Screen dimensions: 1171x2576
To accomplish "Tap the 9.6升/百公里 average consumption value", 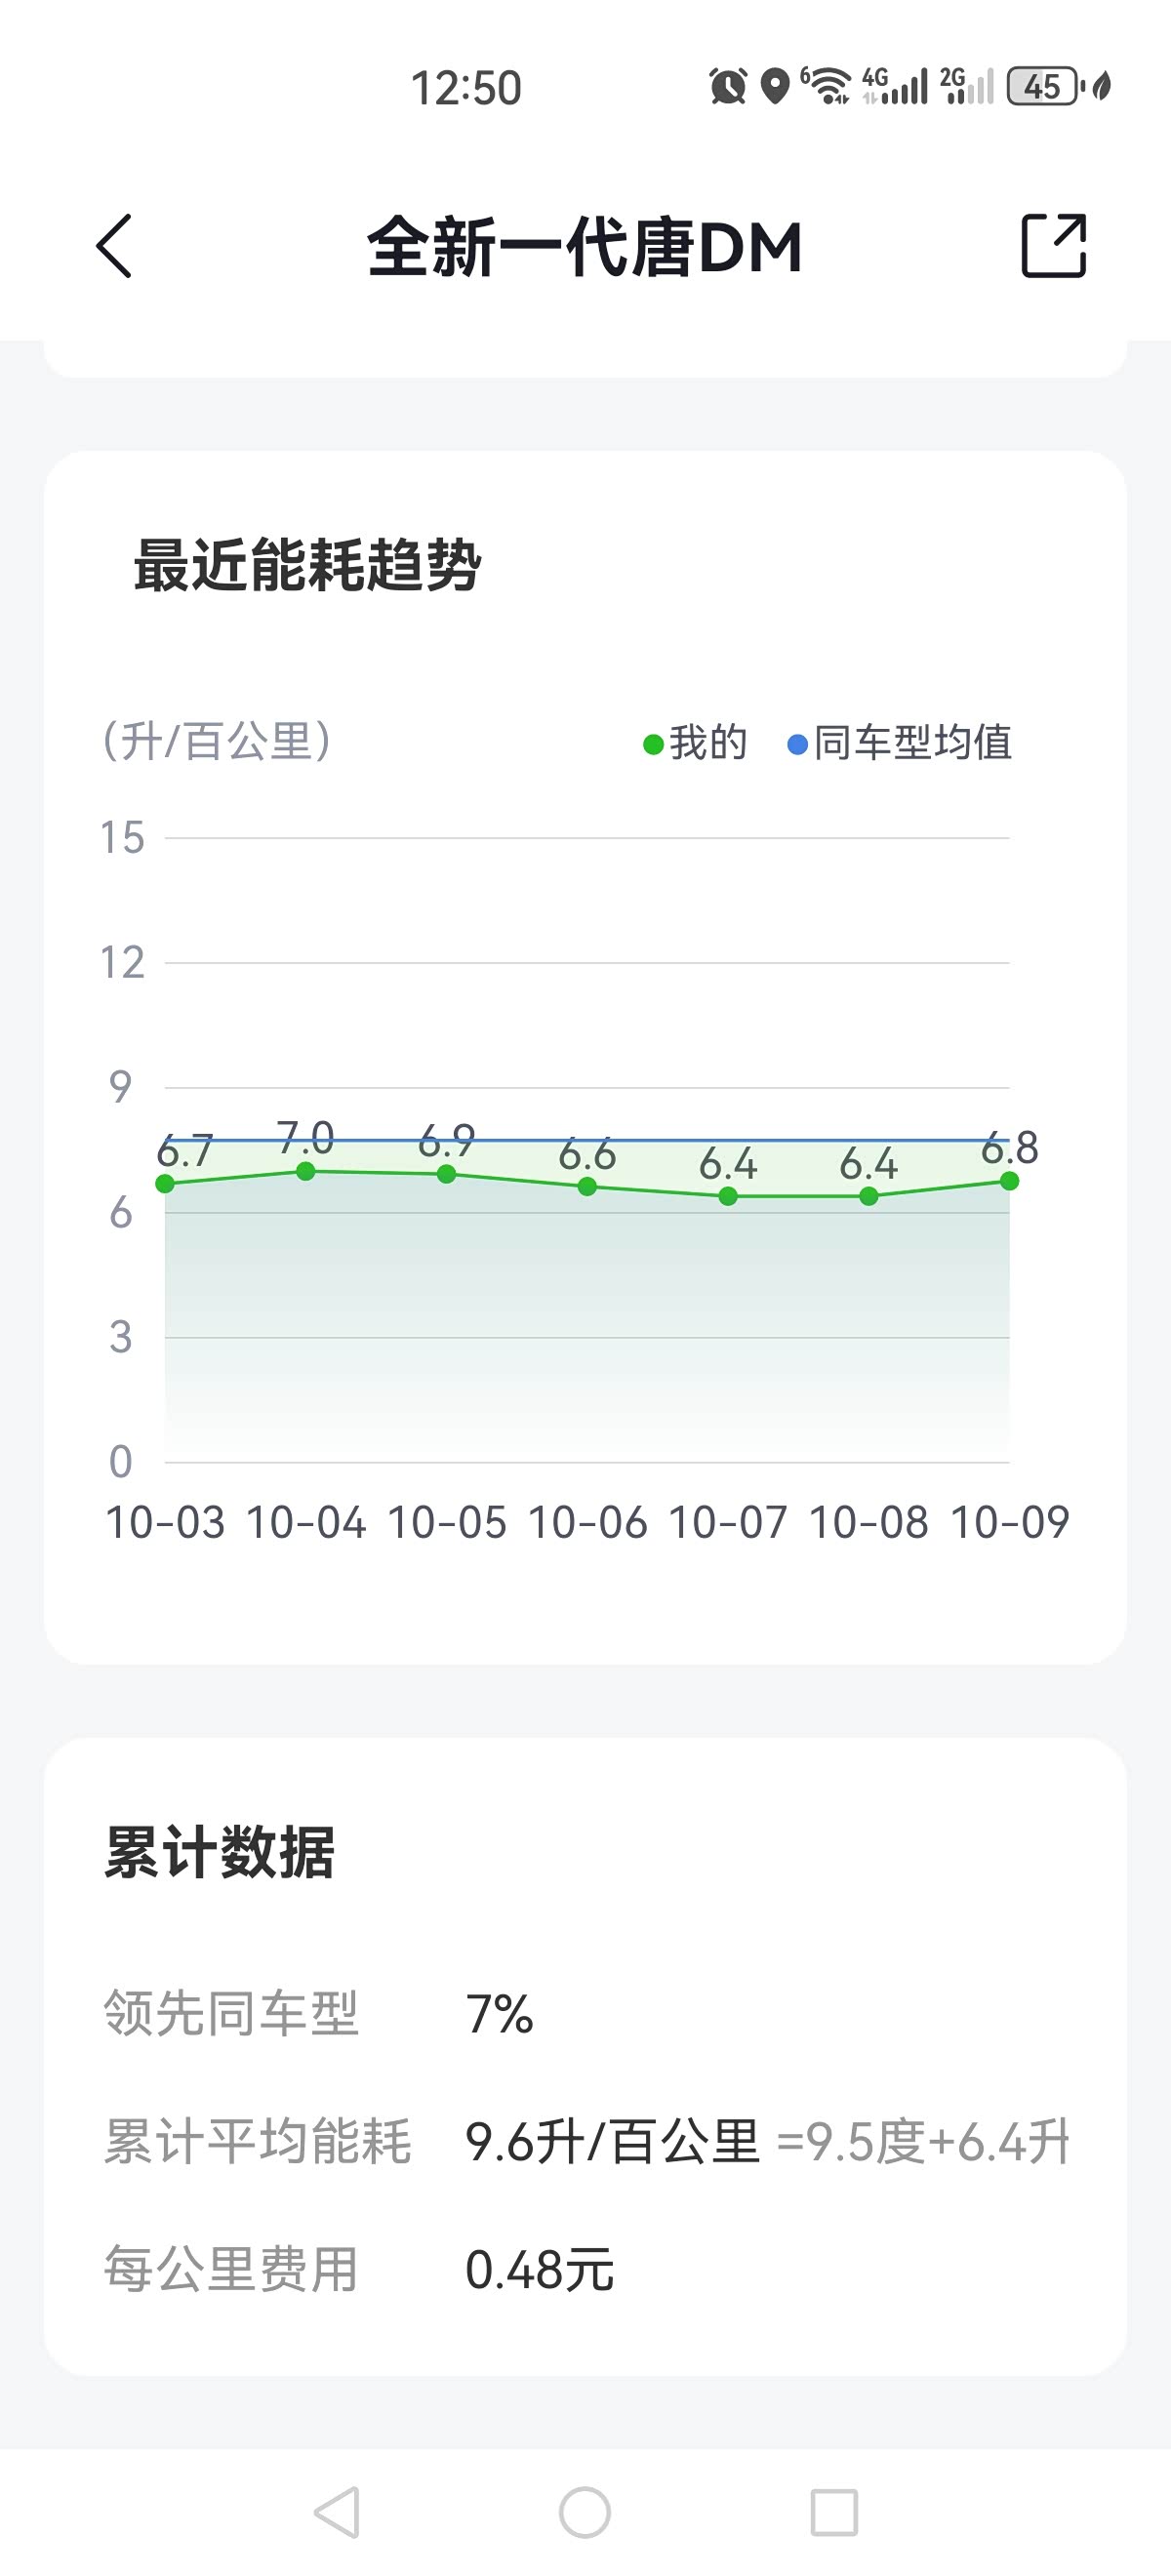I will (x=612, y=2141).
